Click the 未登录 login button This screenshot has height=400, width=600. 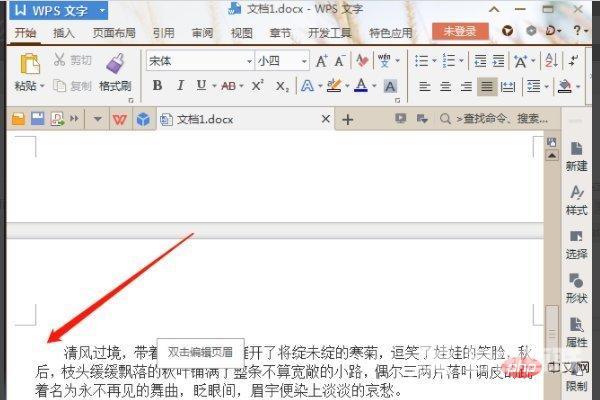pos(460,32)
